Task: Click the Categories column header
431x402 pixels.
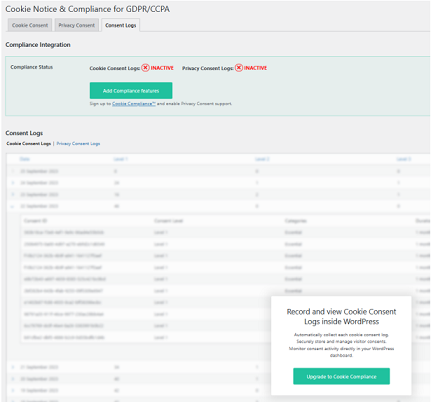Action: click(296, 221)
